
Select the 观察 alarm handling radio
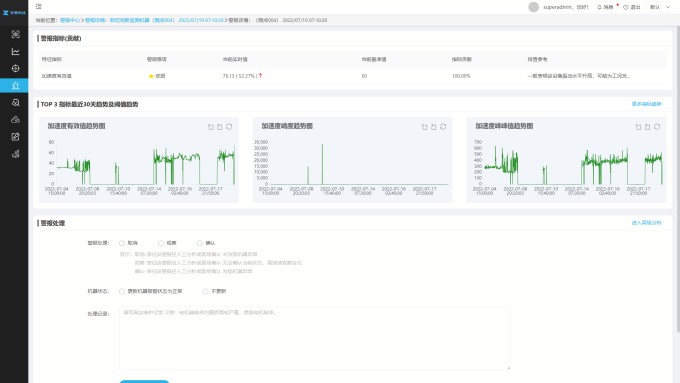click(x=161, y=243)
